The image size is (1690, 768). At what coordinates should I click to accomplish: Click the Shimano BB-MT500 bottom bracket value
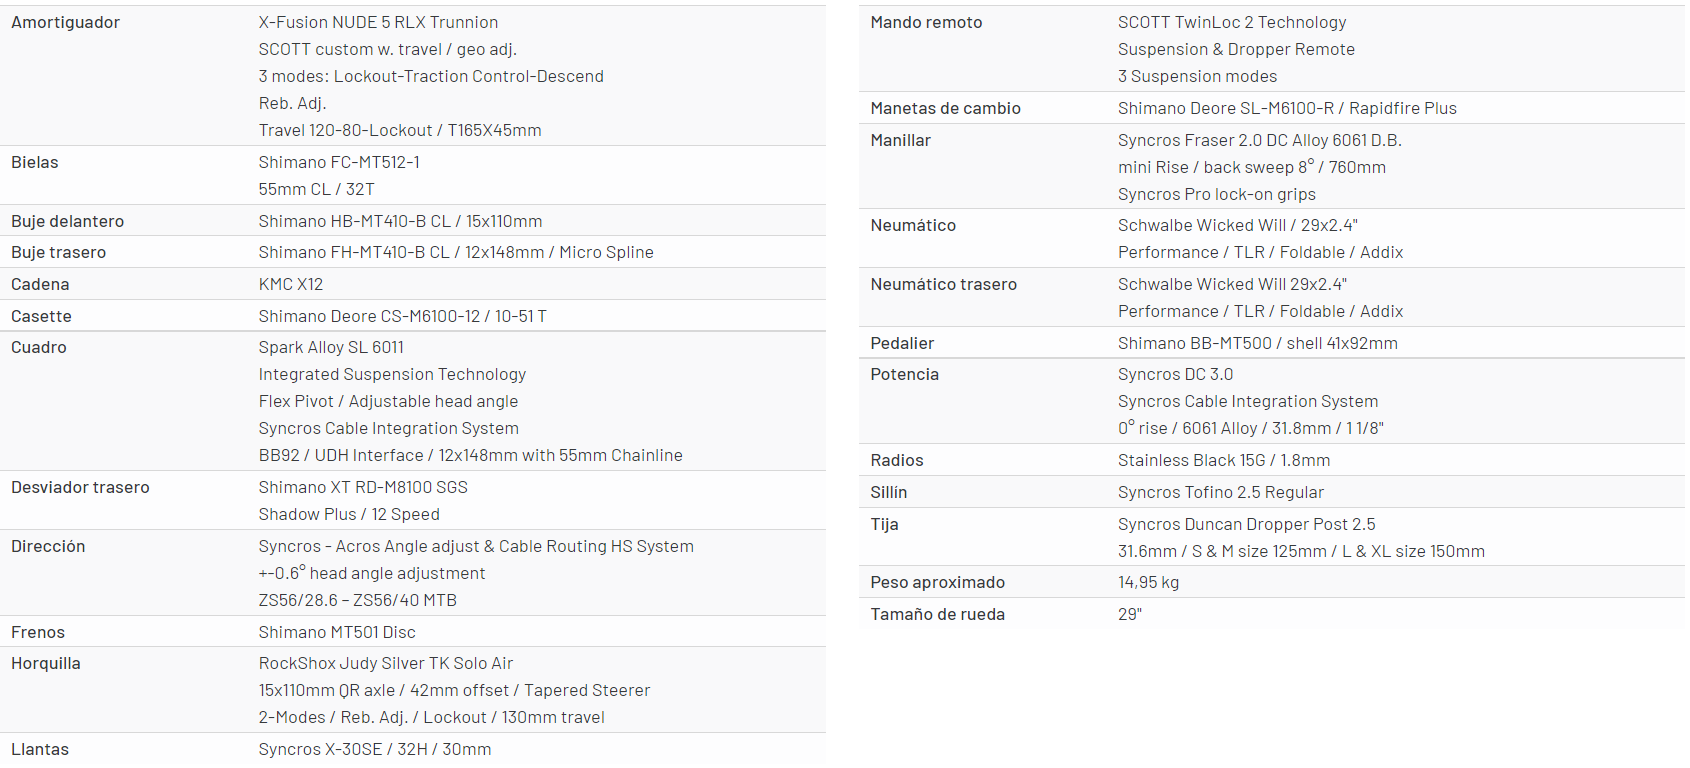1258,343
